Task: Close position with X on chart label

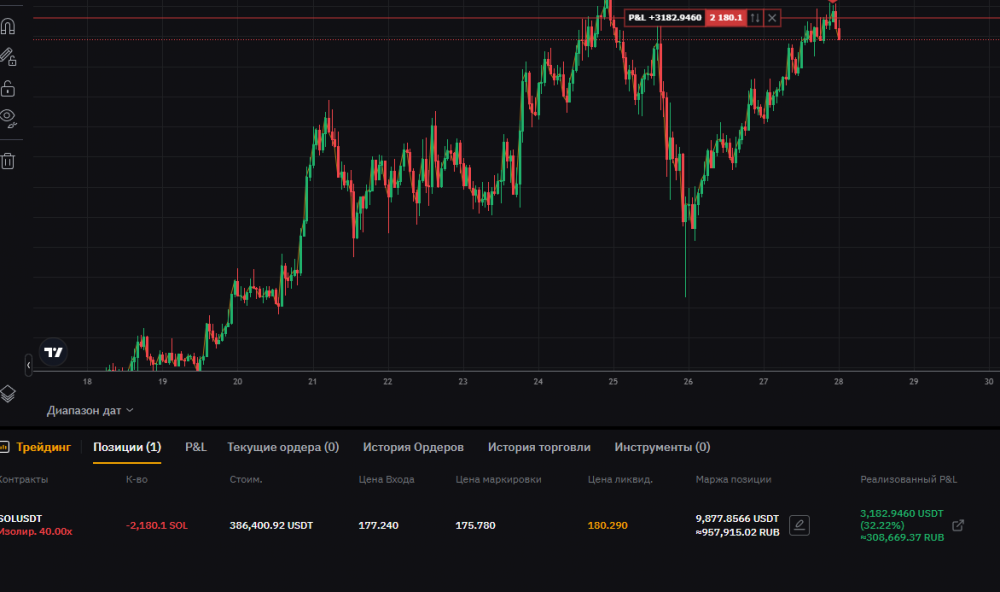Action: 772,18
